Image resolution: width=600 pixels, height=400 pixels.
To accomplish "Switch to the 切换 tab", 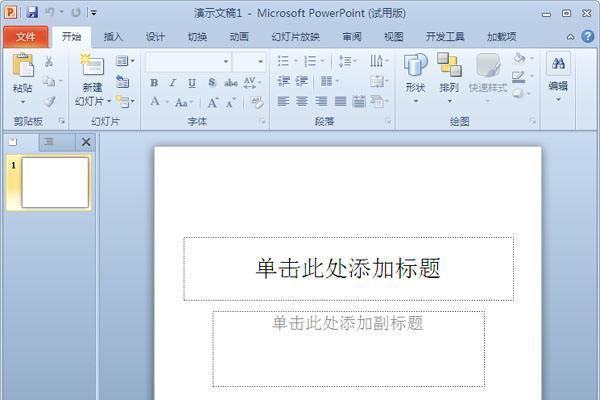I will pyautogui.click(x=197, y=37).
